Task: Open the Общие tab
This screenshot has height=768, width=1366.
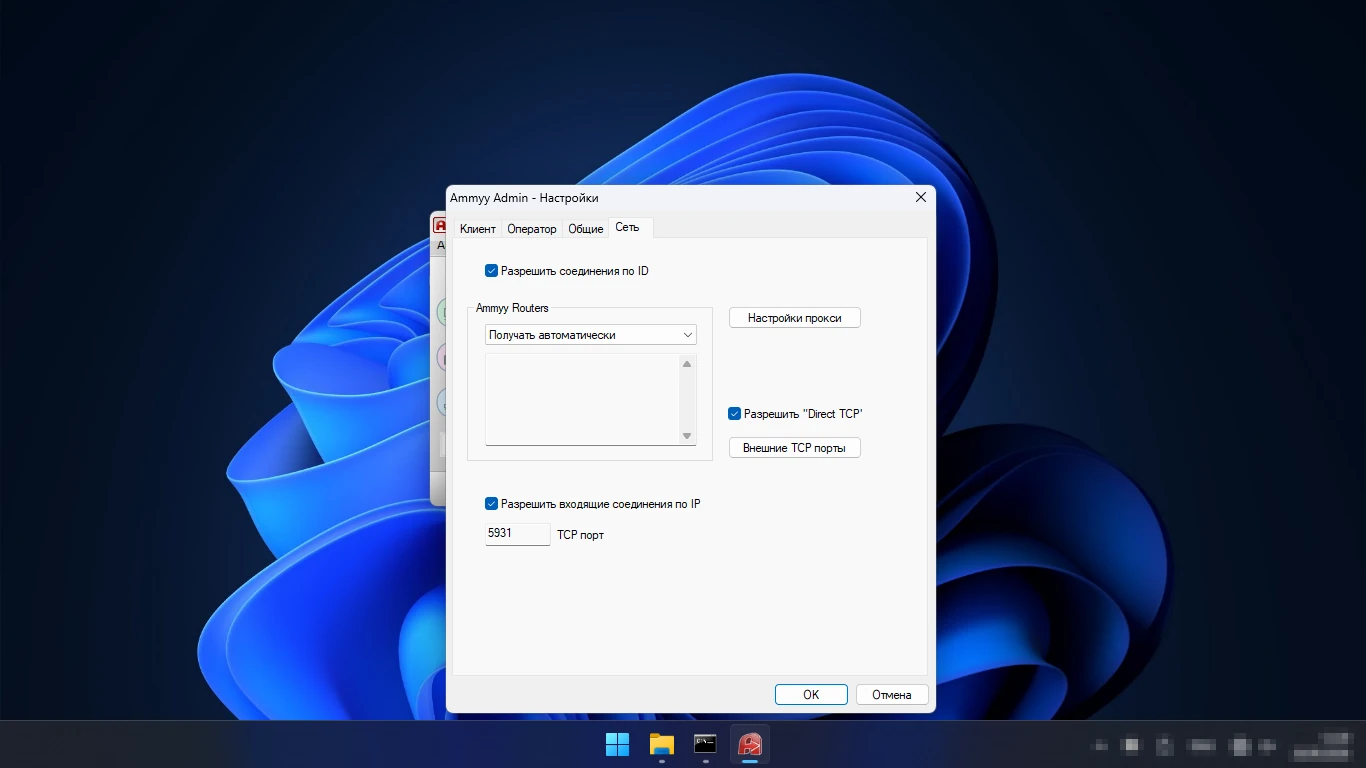Action: [x=586, y=229]
